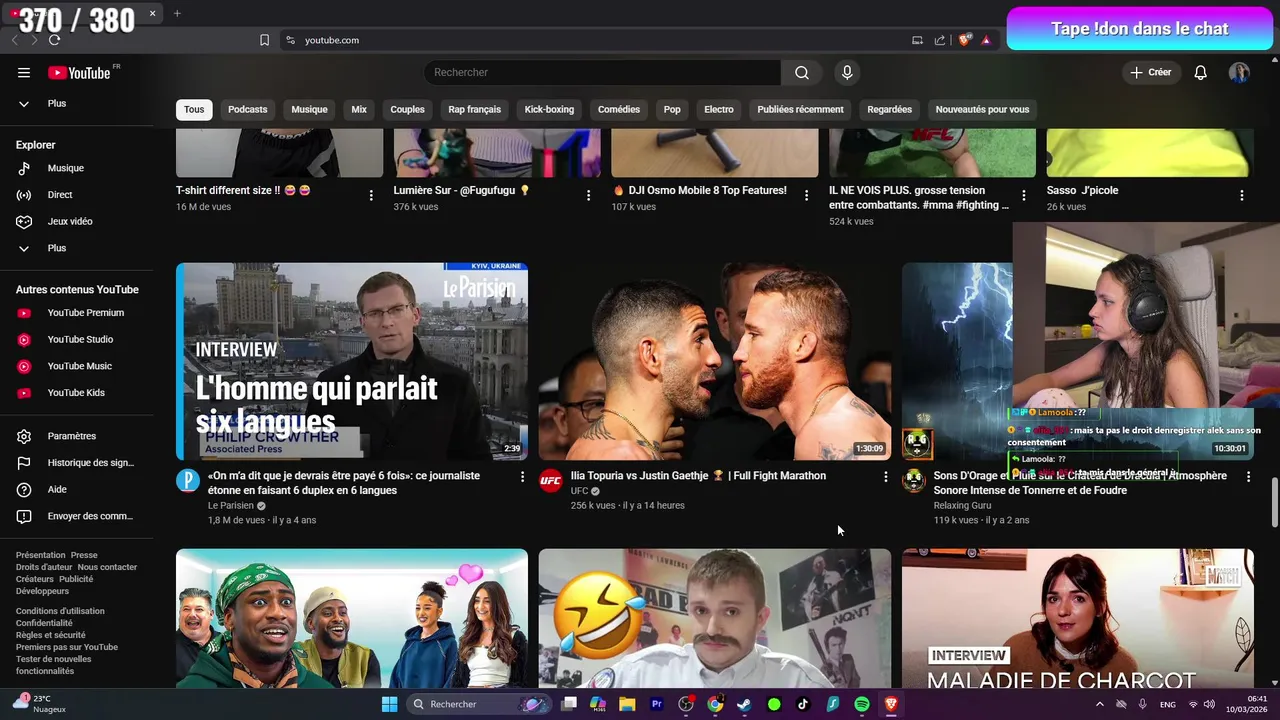Open more options for IL NE VOIS PLUS video
Viewport: 1280px width, 720px height.
click(x=1023, y=195)
